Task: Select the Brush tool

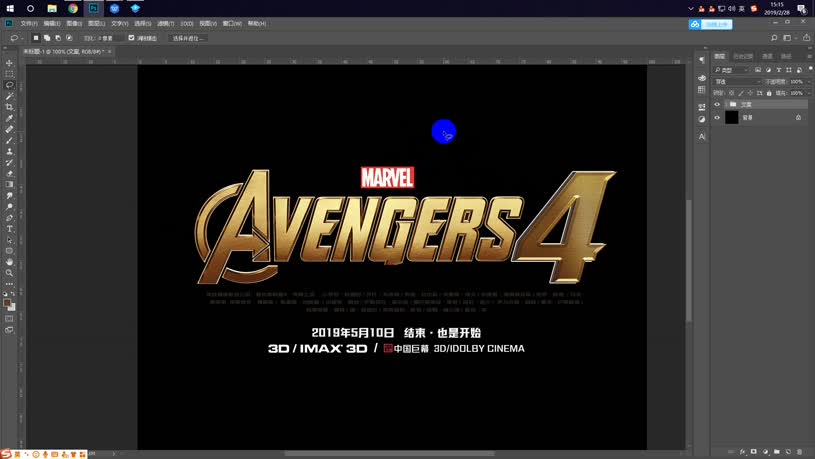Action: point(9,140)
